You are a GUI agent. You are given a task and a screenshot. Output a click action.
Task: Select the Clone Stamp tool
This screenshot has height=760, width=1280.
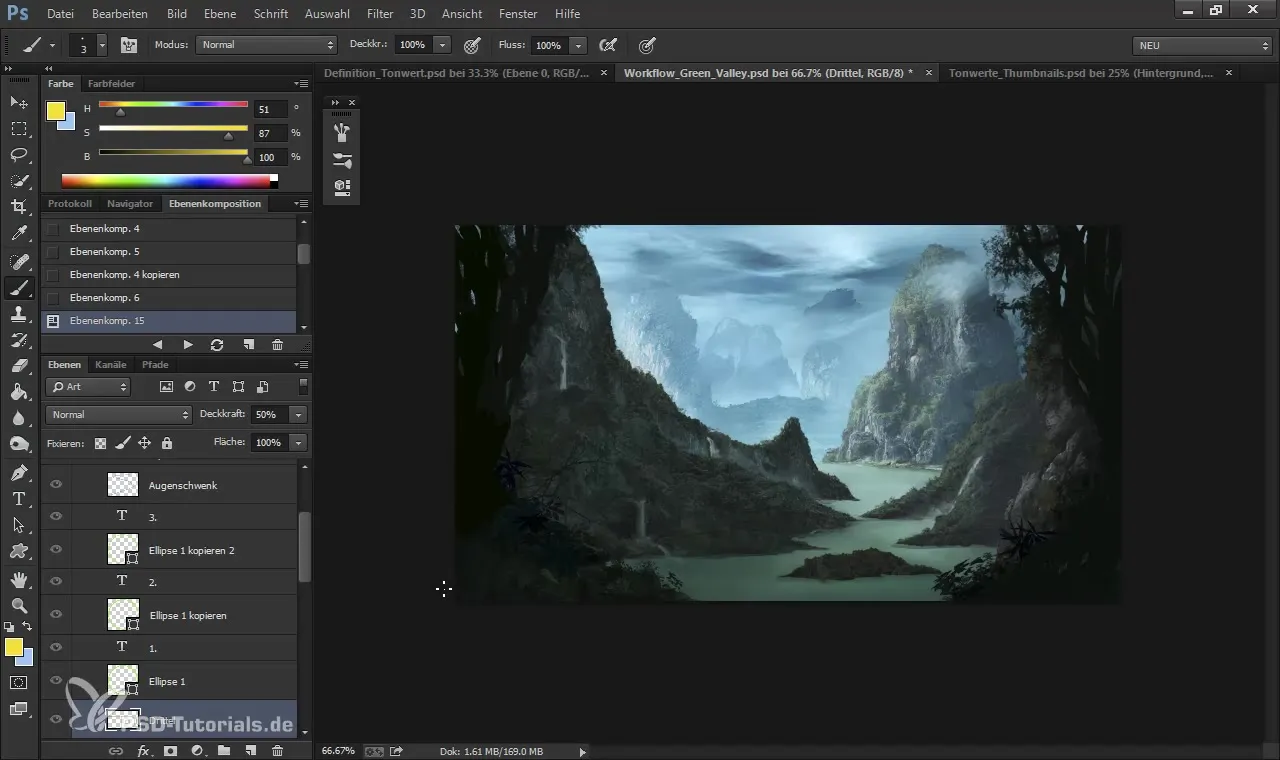(18, 314)
